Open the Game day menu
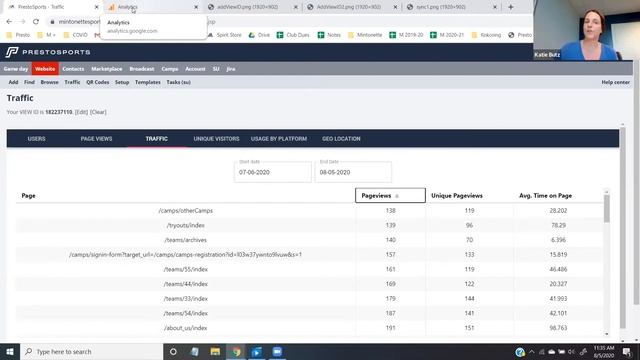The height and width of the screenshot is (360, 640). pos(16,69)
